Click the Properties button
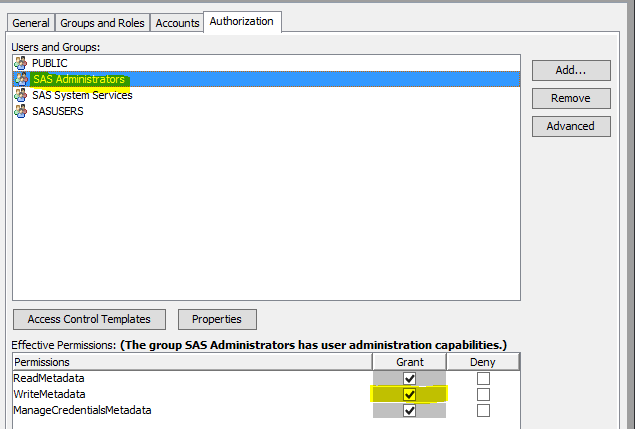 (x=217, y=320)
